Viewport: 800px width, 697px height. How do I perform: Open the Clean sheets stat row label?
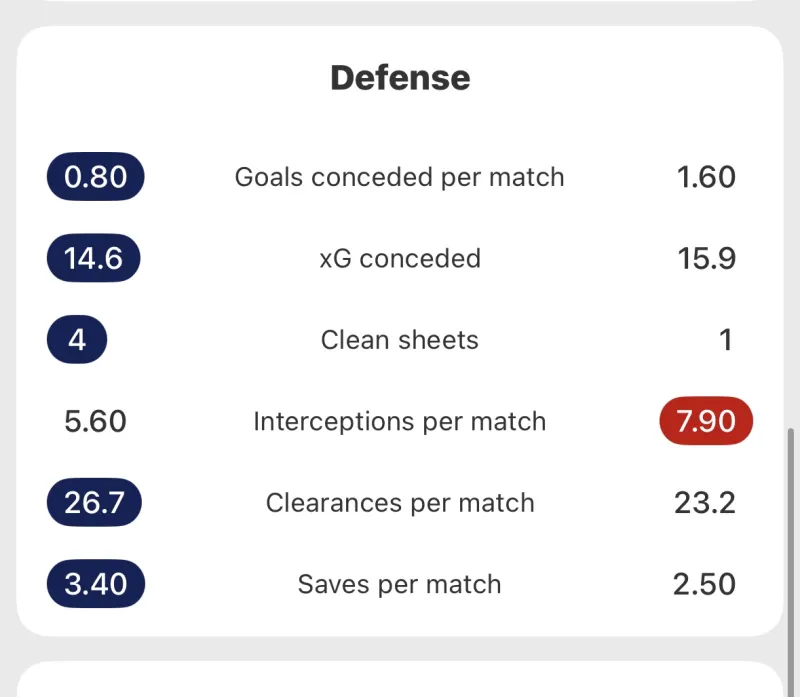400,340
